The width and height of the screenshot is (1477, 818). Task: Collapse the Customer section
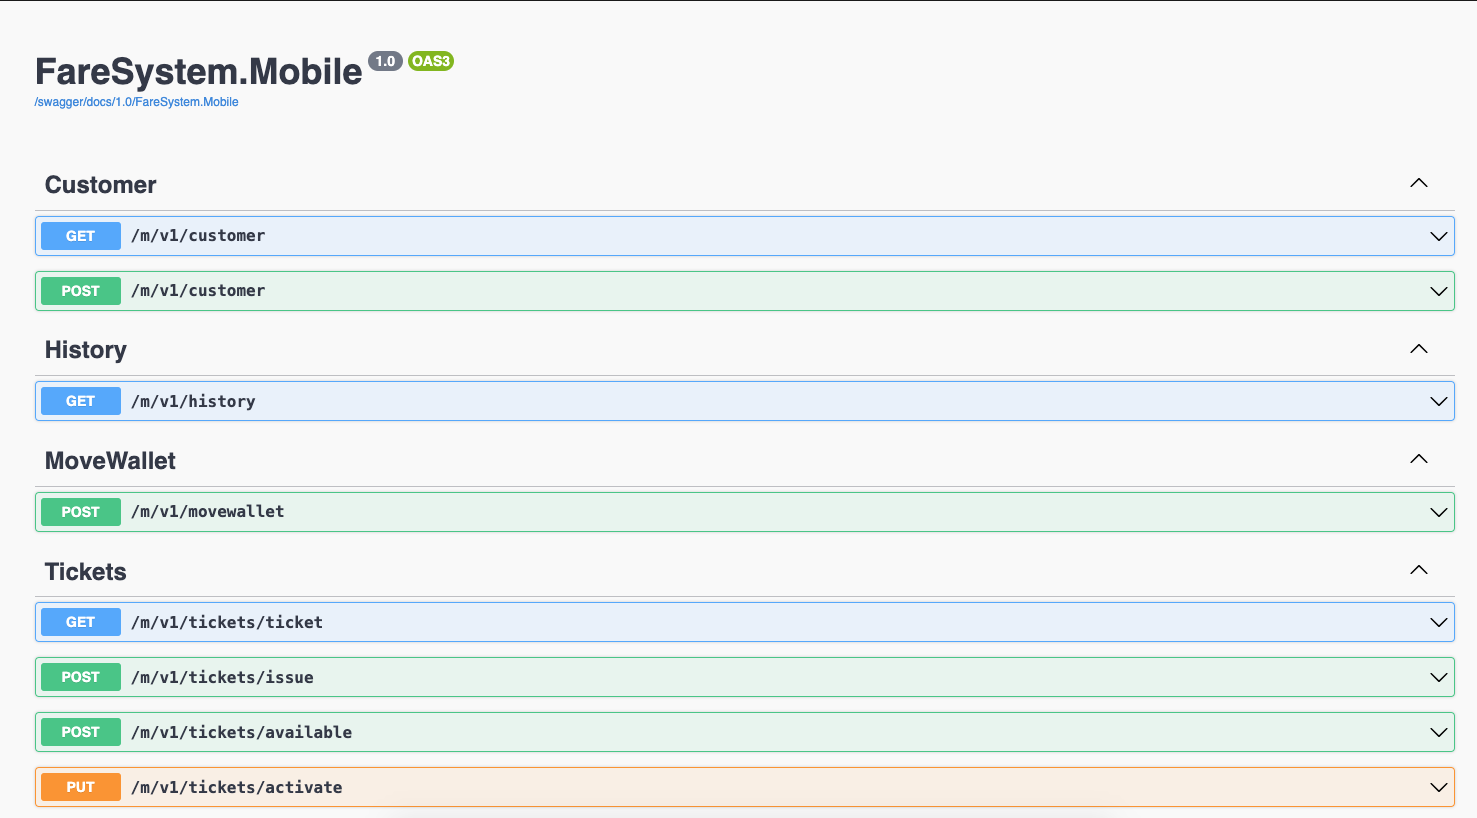(x=1418, y=184)
